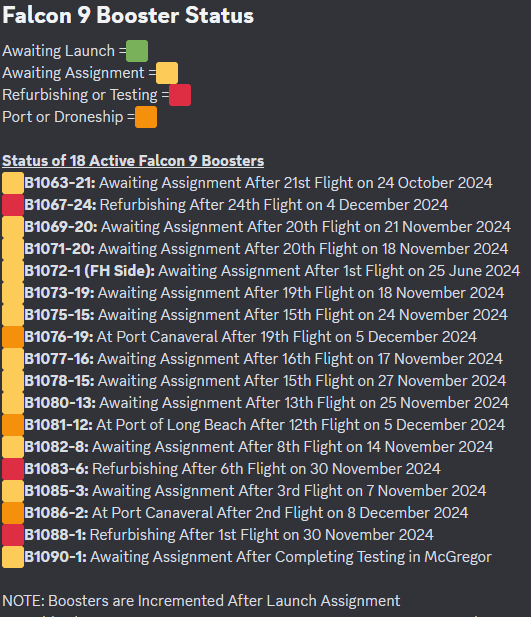The image size is (531, 617).
Task: Click the red square beside B1083-6
Action: (13, 469)
